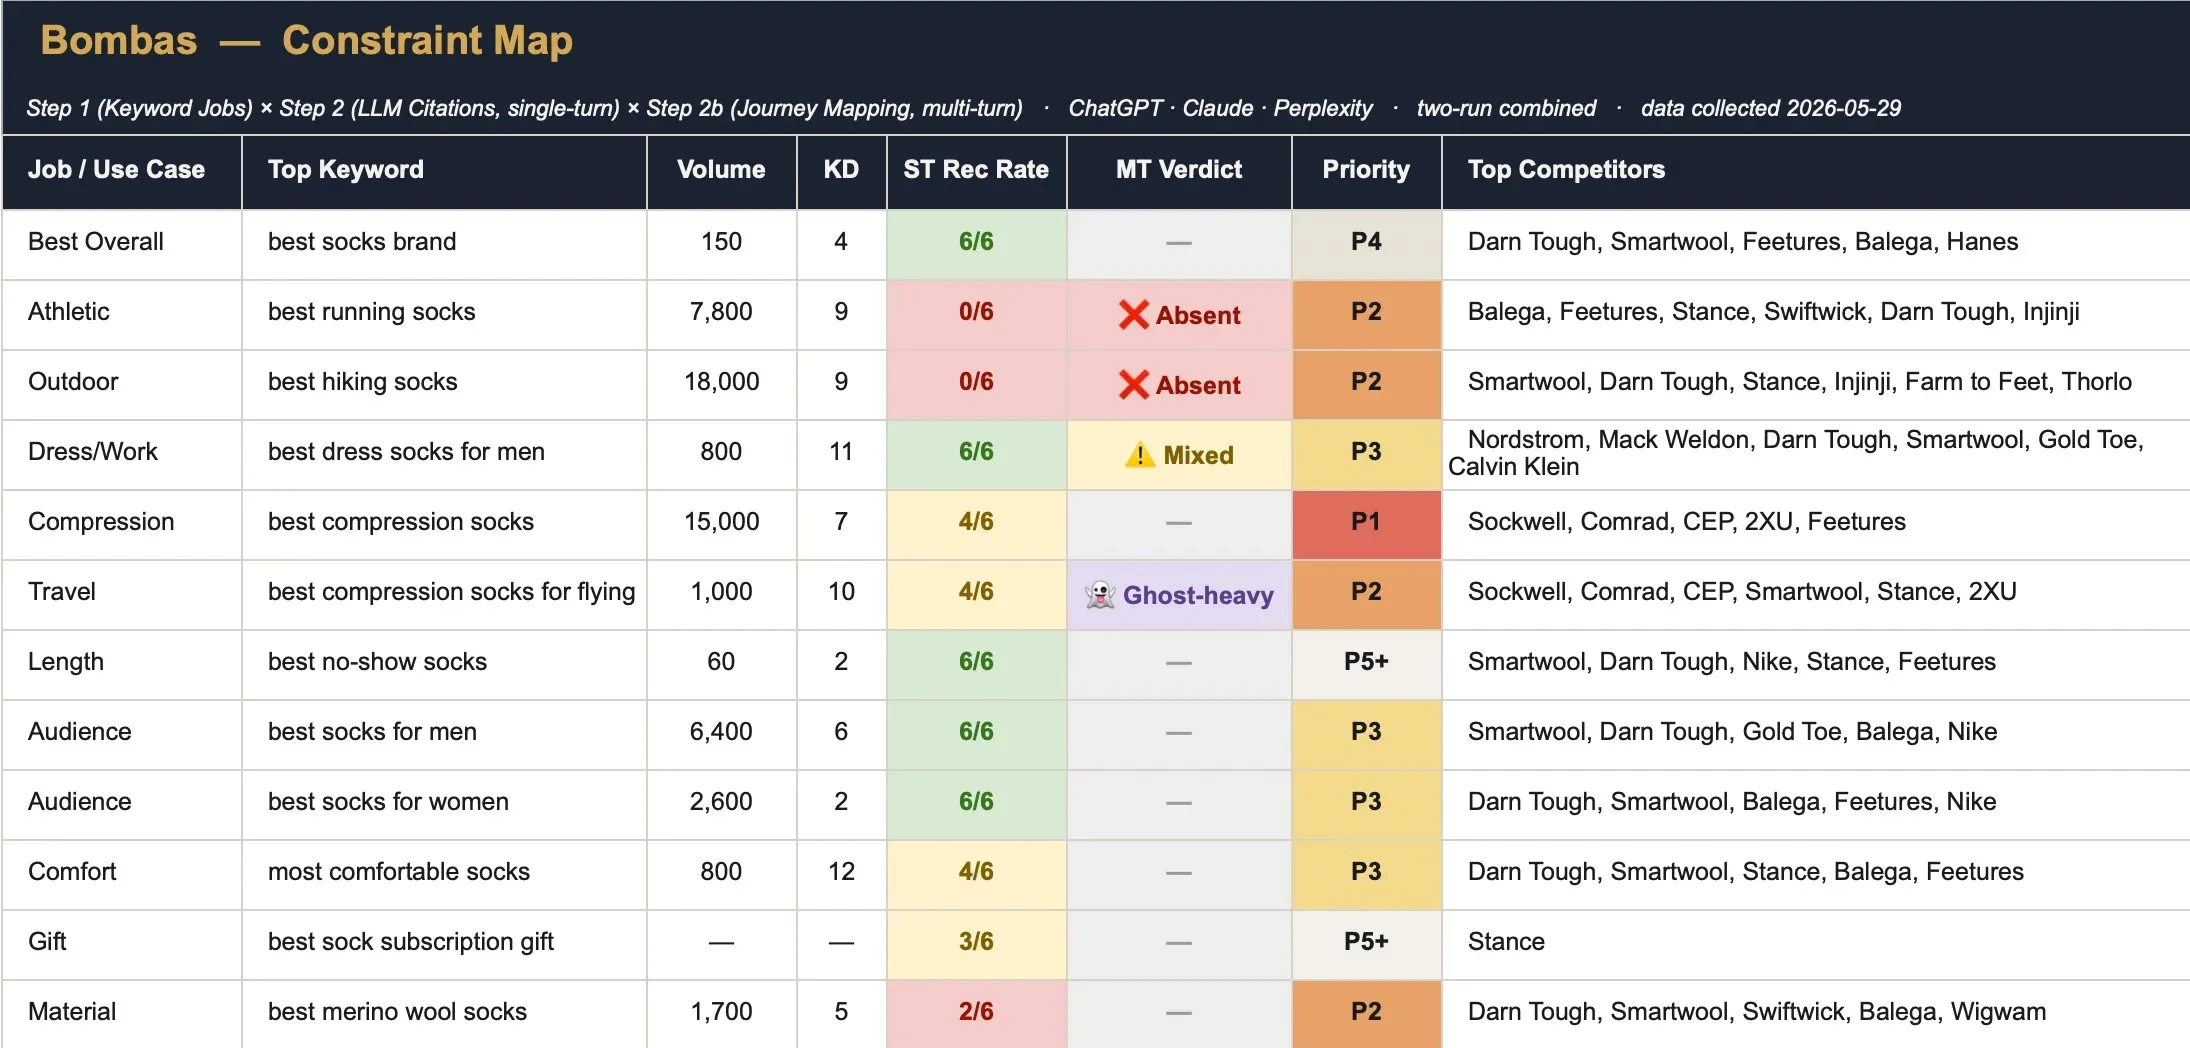The height and width of the screenshot is (1048, 2190).
Task: Click the 18,000 volume value
Action: point(721,381)
